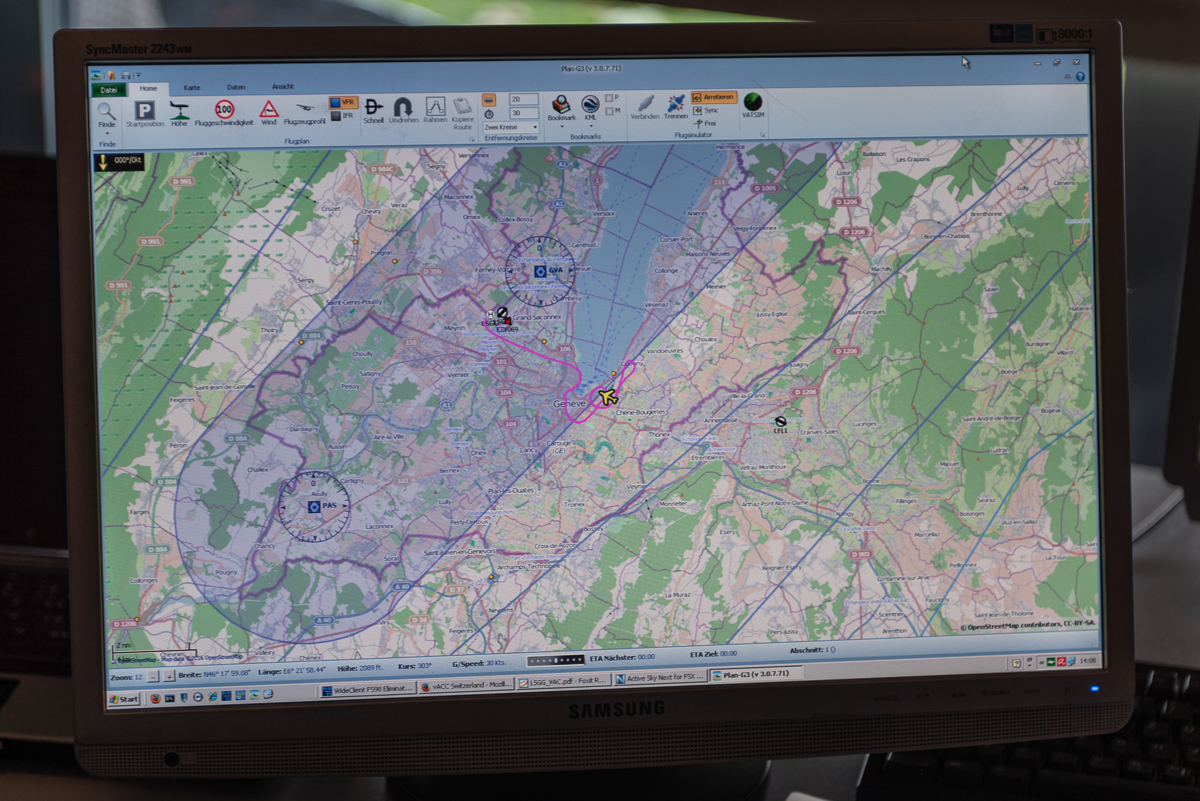Click the second range circle value 30
The image size is (1200, 801).
pyautogui.click(x=523, y=113)
